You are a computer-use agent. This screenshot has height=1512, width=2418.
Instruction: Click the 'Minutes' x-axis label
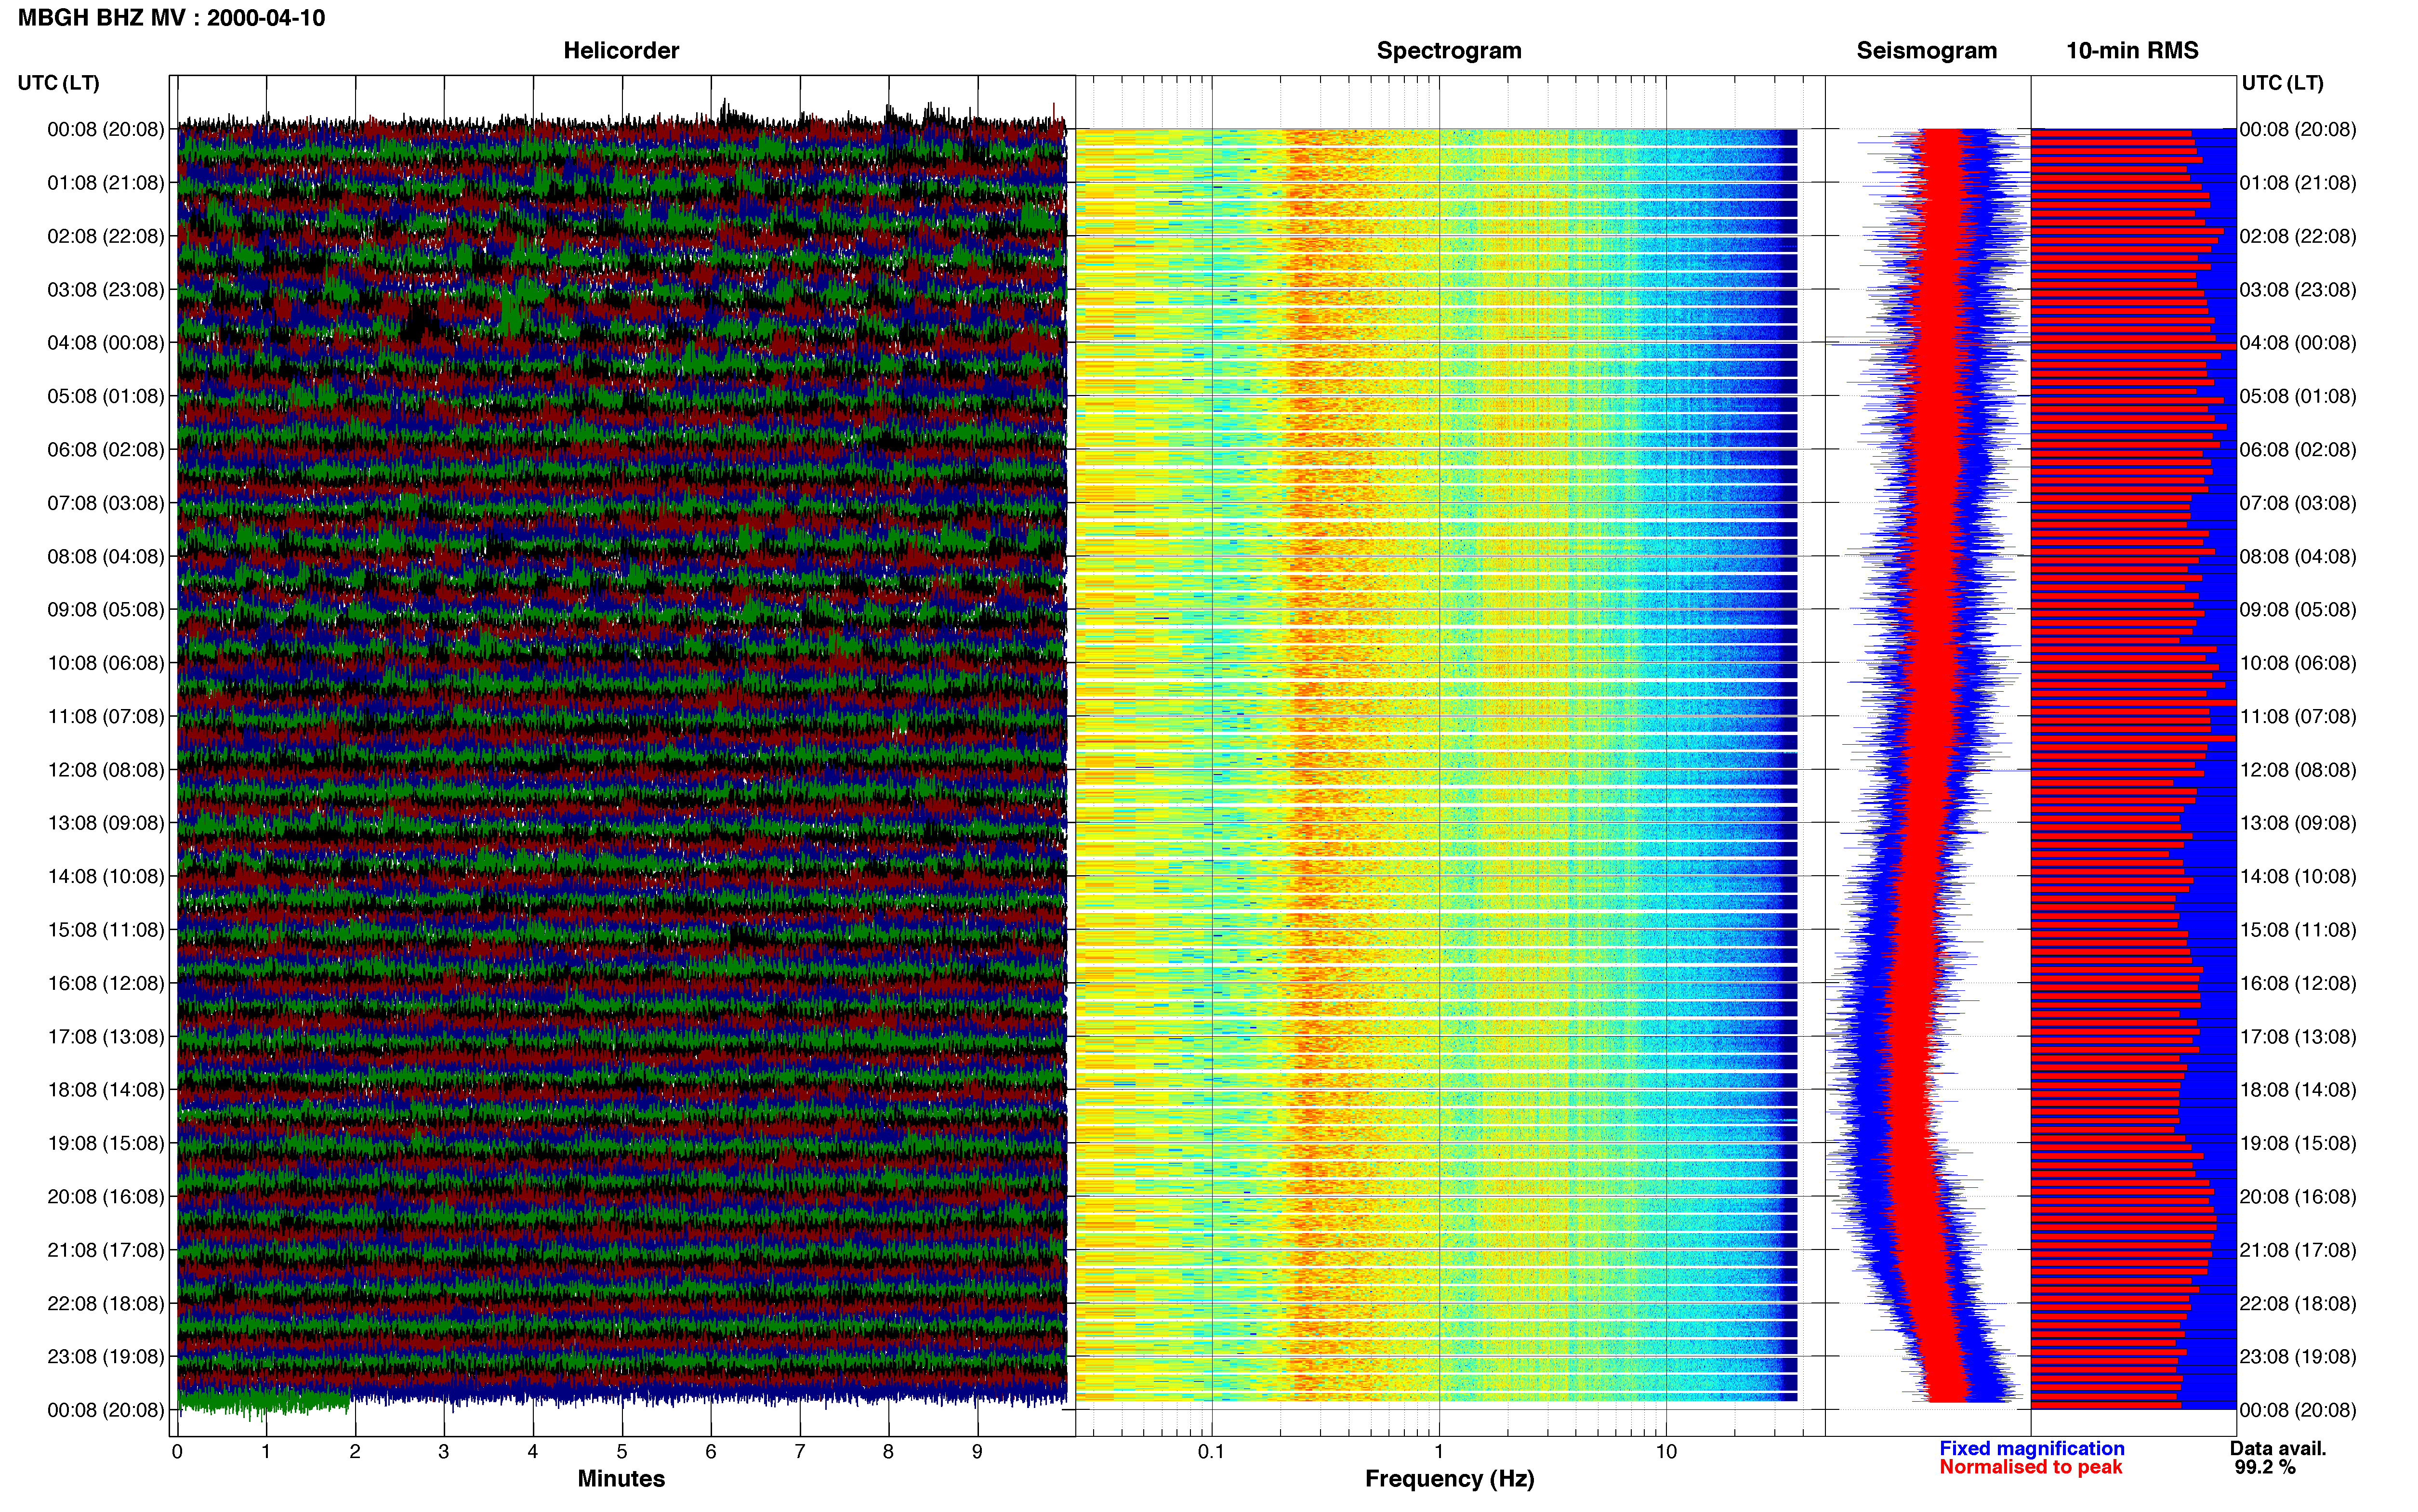click(621, 1478)
